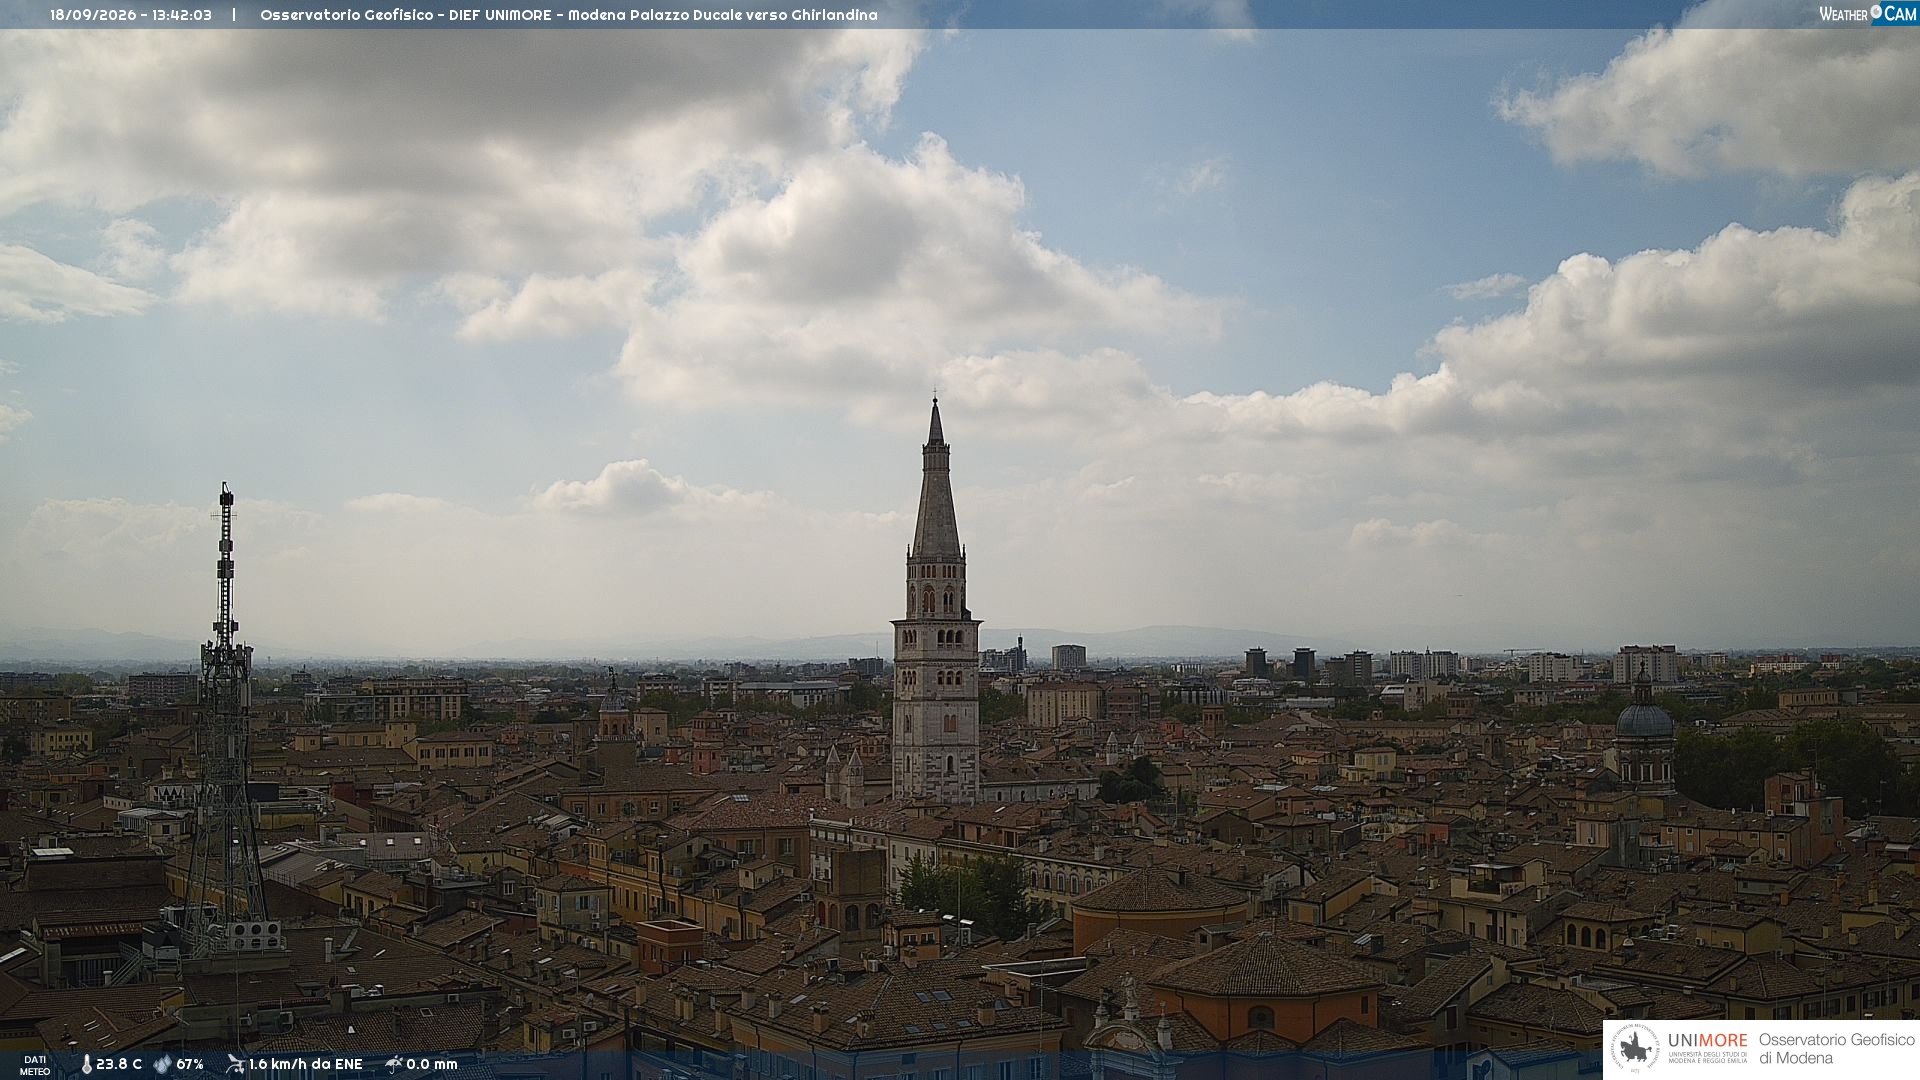Click the rain umbrella precipitation icon
This screenshot has height=1080, width=1920.
click(x=393, y=1064)
